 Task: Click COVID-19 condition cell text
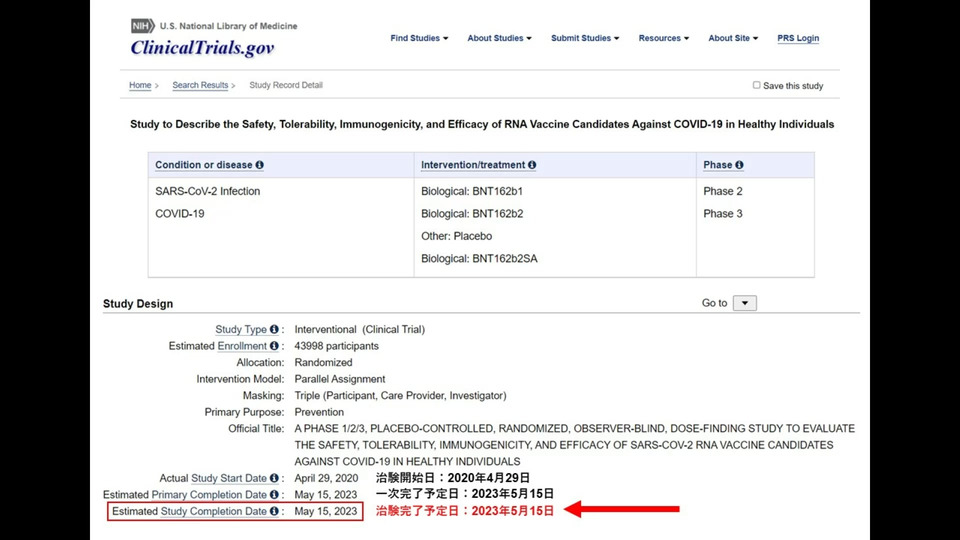[180, 214]
